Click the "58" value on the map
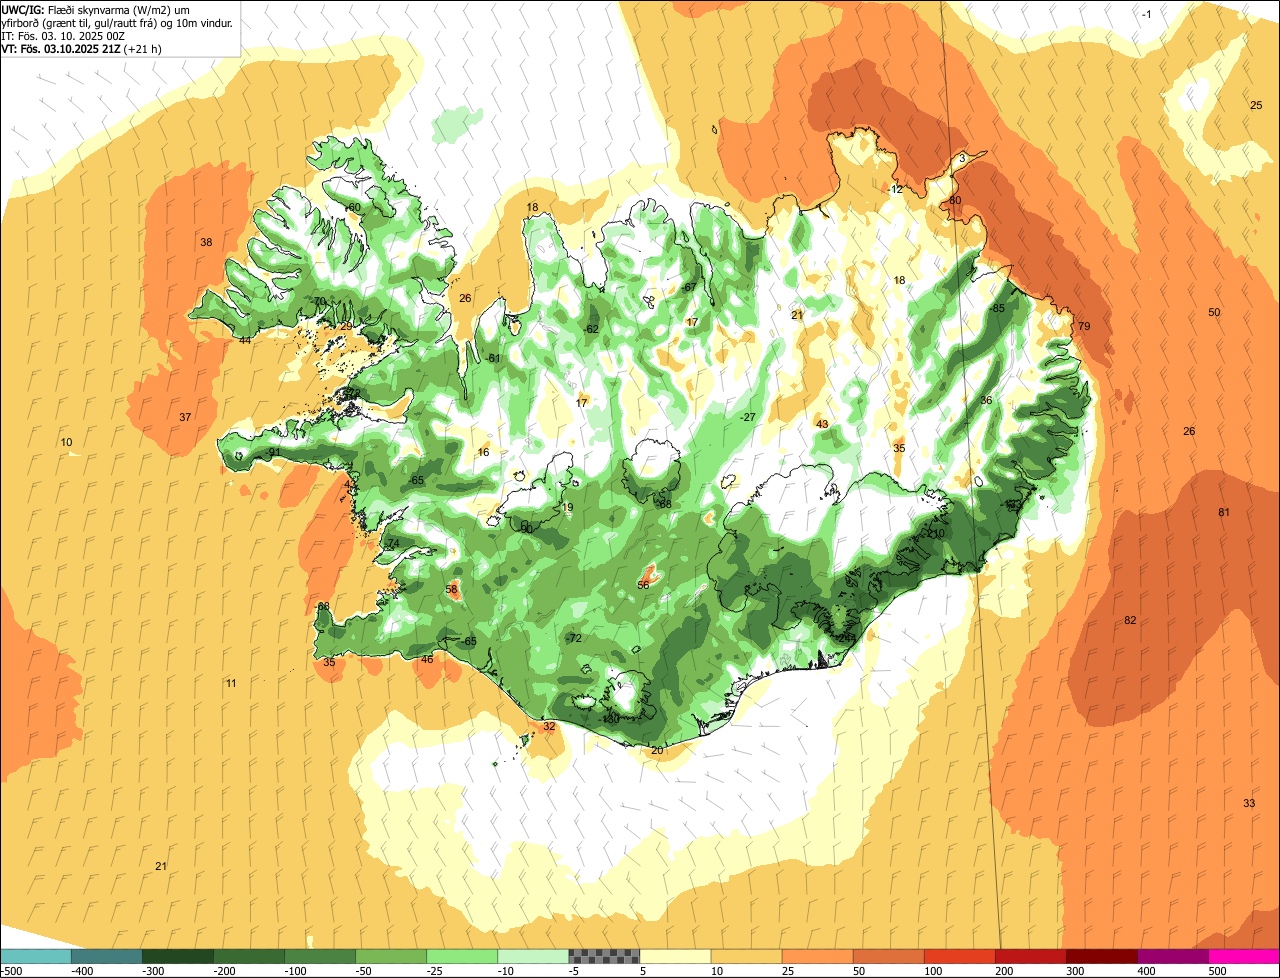1280x978 pixels. pos(451,590)
